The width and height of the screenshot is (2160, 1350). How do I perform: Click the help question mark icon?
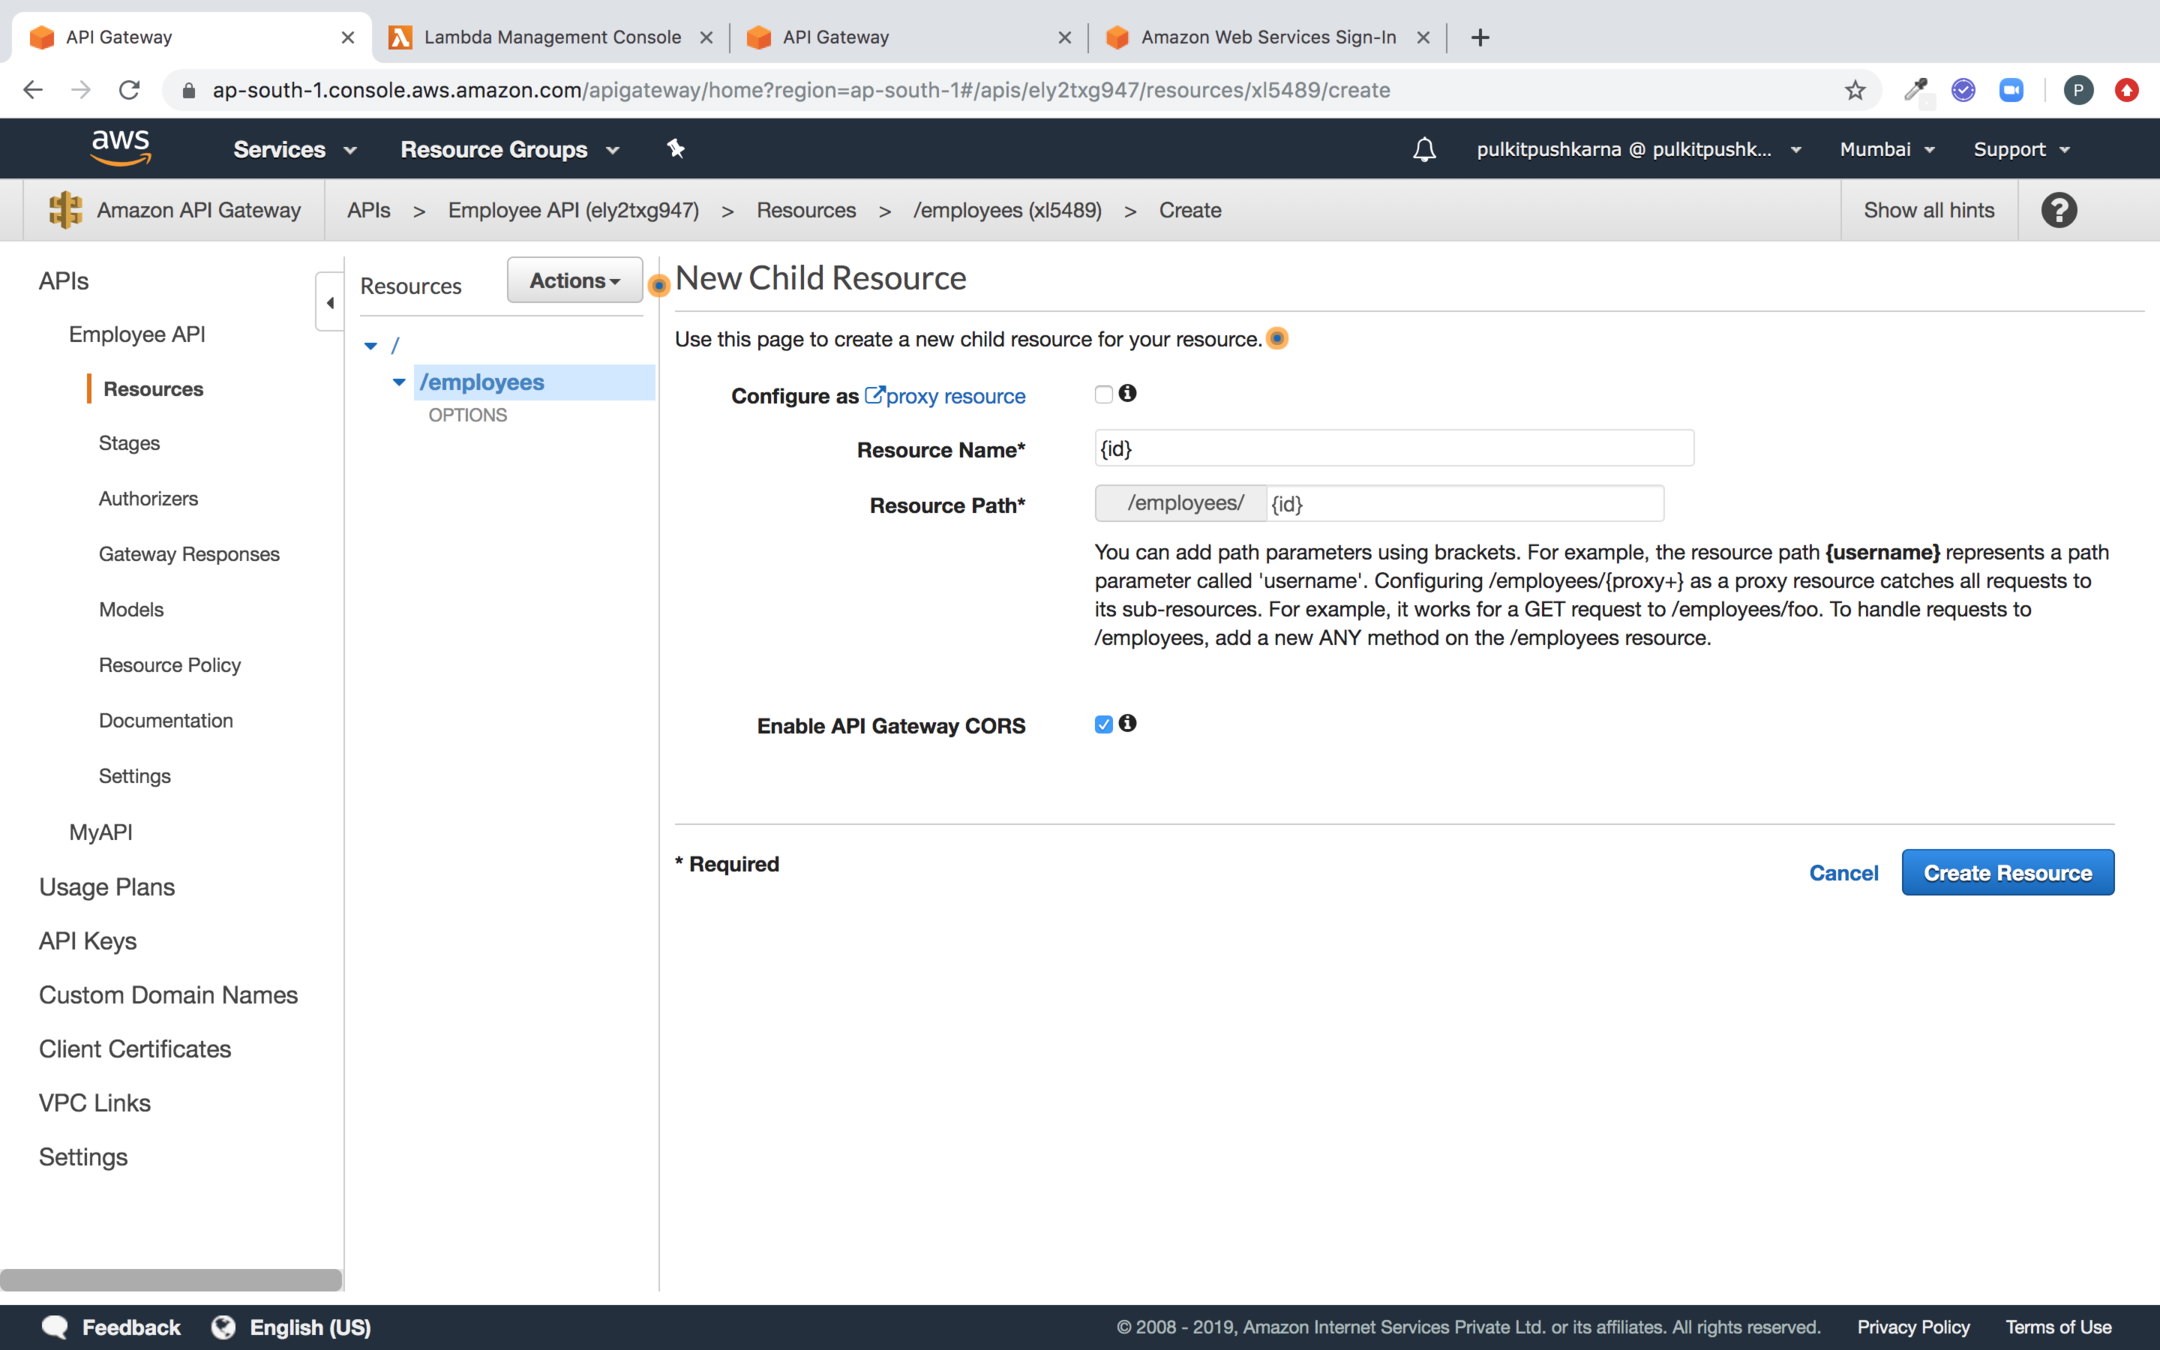tap(2058, 210)
